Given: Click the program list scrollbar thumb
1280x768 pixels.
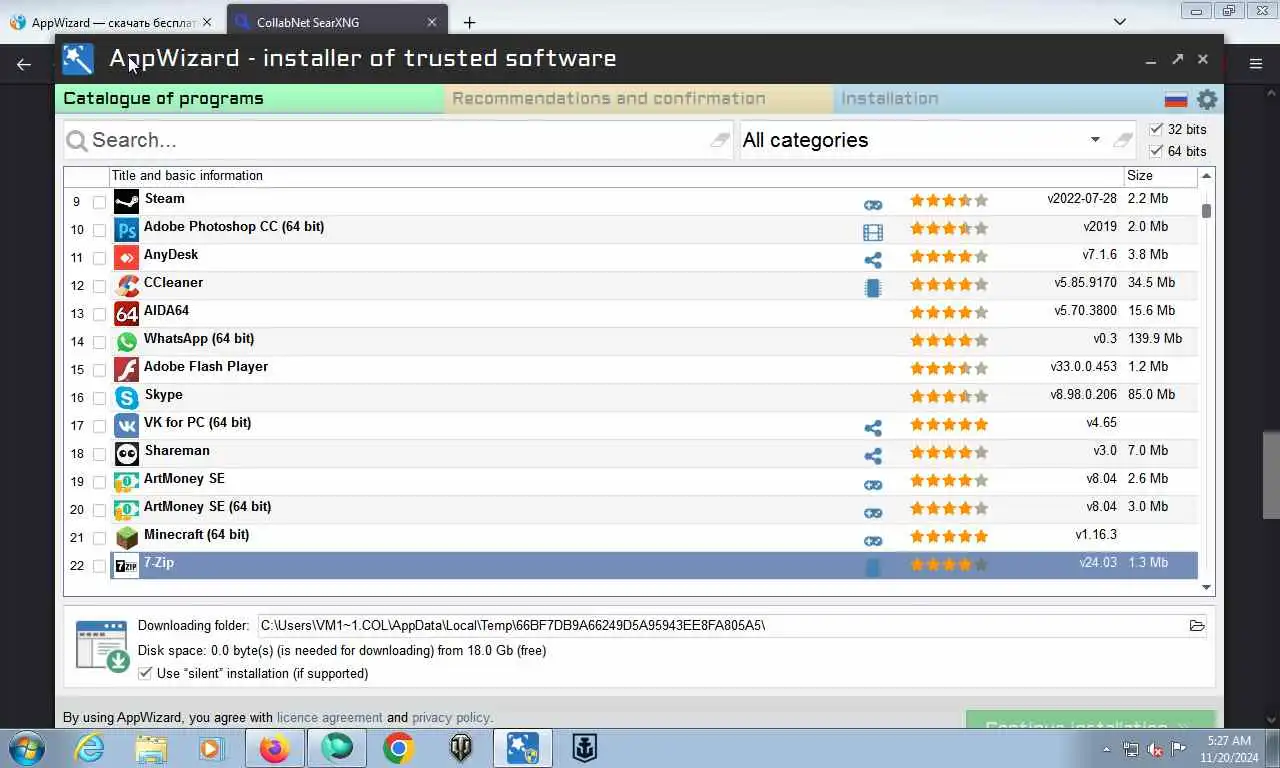Looking at the screenshot, I should [1206, 211].
